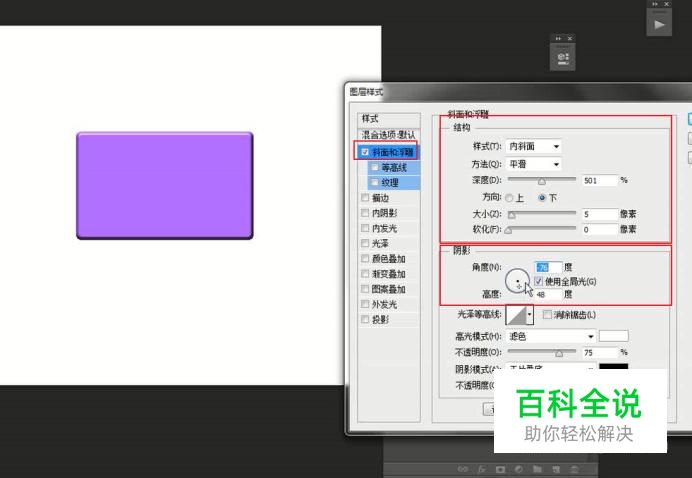Screen dimensions: 692x478
Task: Enable the 外发光 checkbox
Action: pos(365,304)
